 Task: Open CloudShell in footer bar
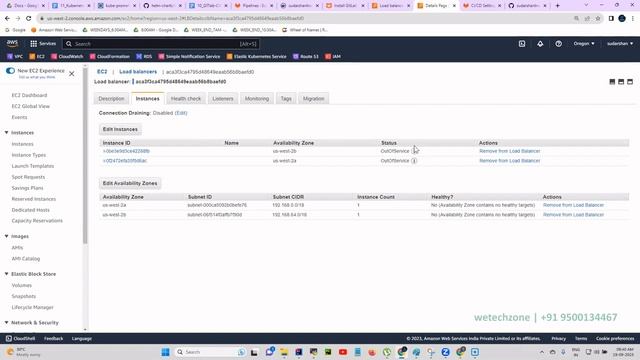20,338
